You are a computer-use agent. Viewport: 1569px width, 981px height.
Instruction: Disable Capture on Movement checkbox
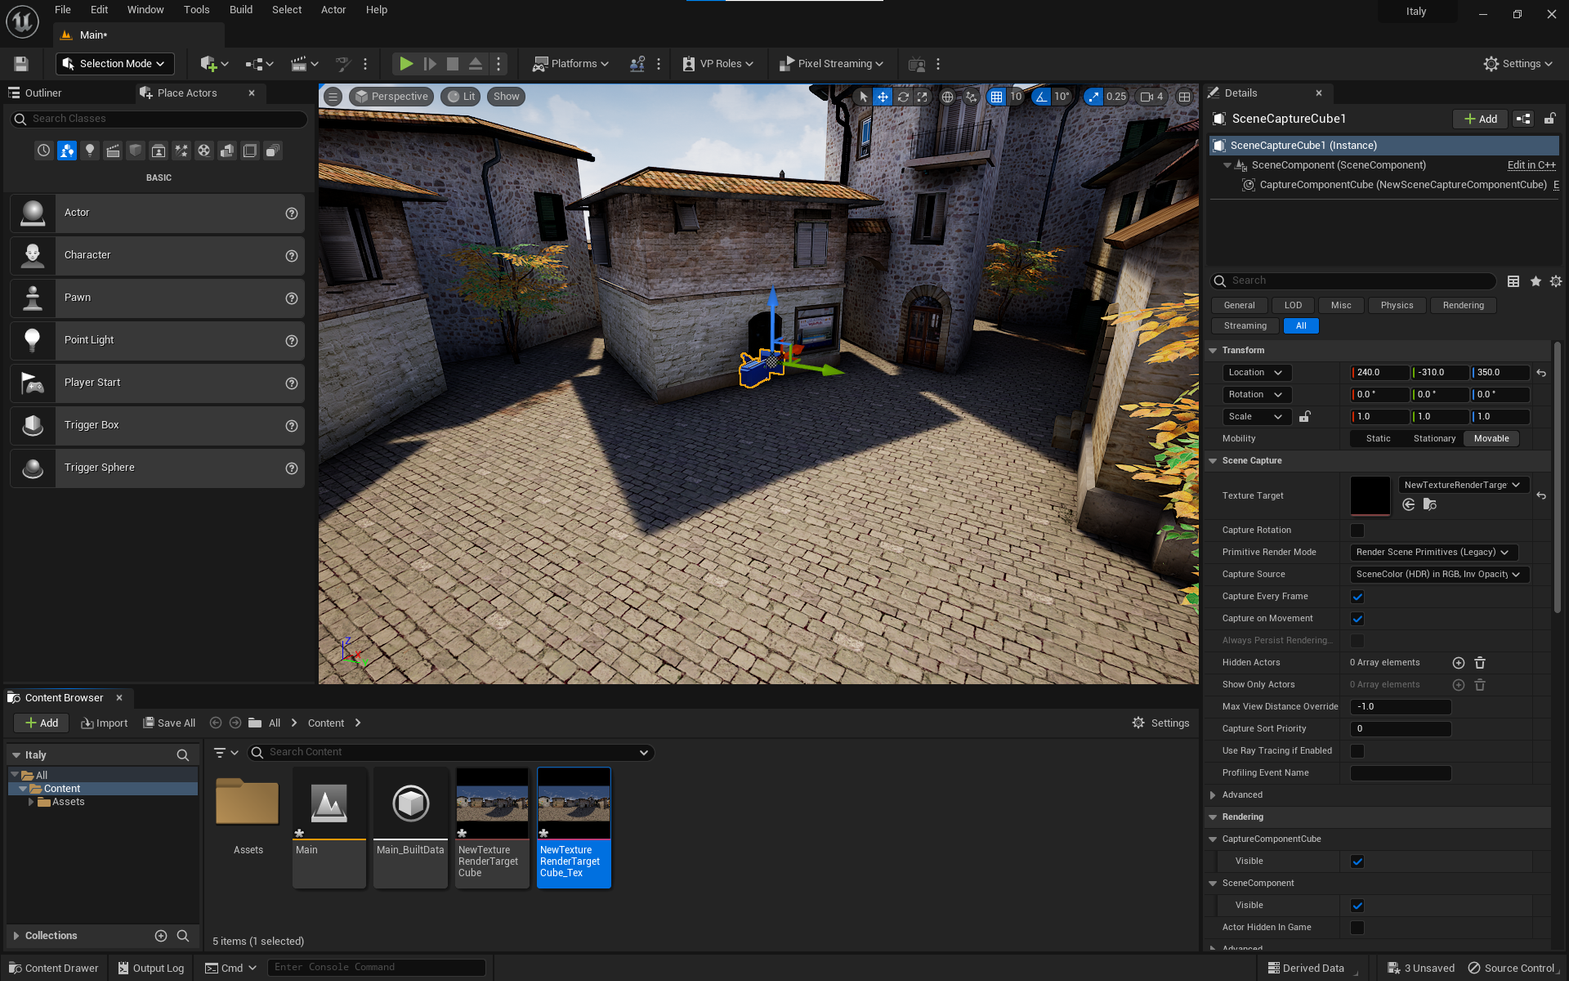[1357, 619]
